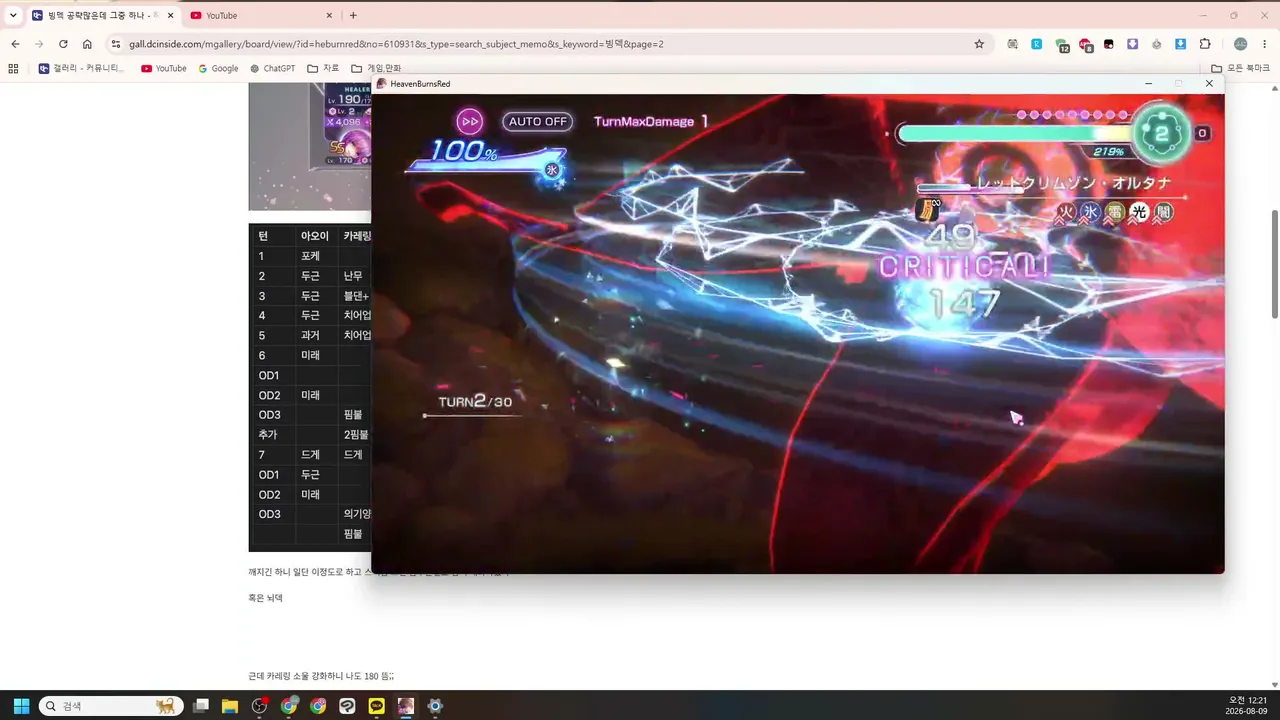Open the ChatGPT bookmark
This screenshot has height=720, width=1280.
pos(272,68)
